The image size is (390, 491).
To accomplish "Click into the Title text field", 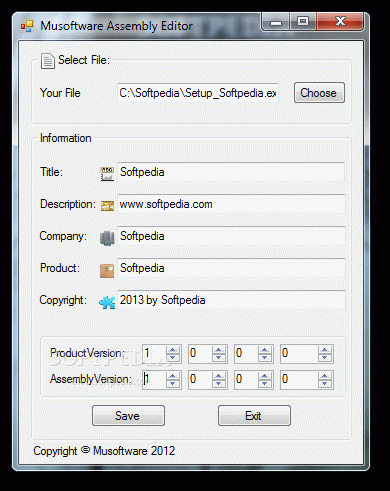I will click(x=231, y=172).
